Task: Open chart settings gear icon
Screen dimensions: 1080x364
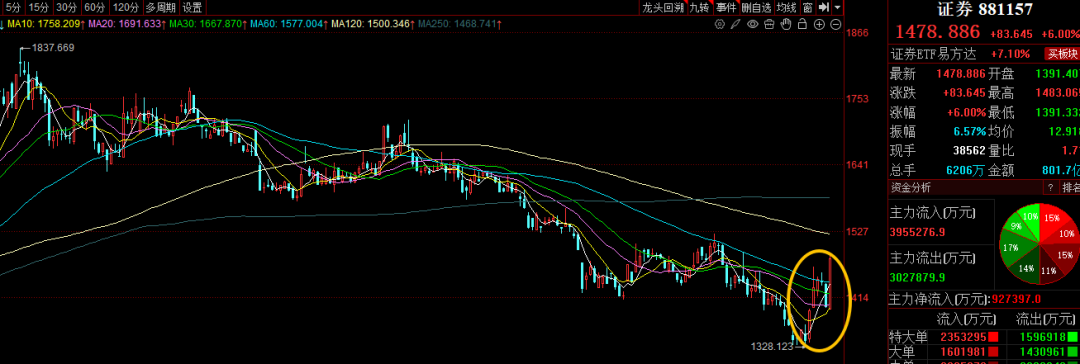Action: tap(720, 24)
